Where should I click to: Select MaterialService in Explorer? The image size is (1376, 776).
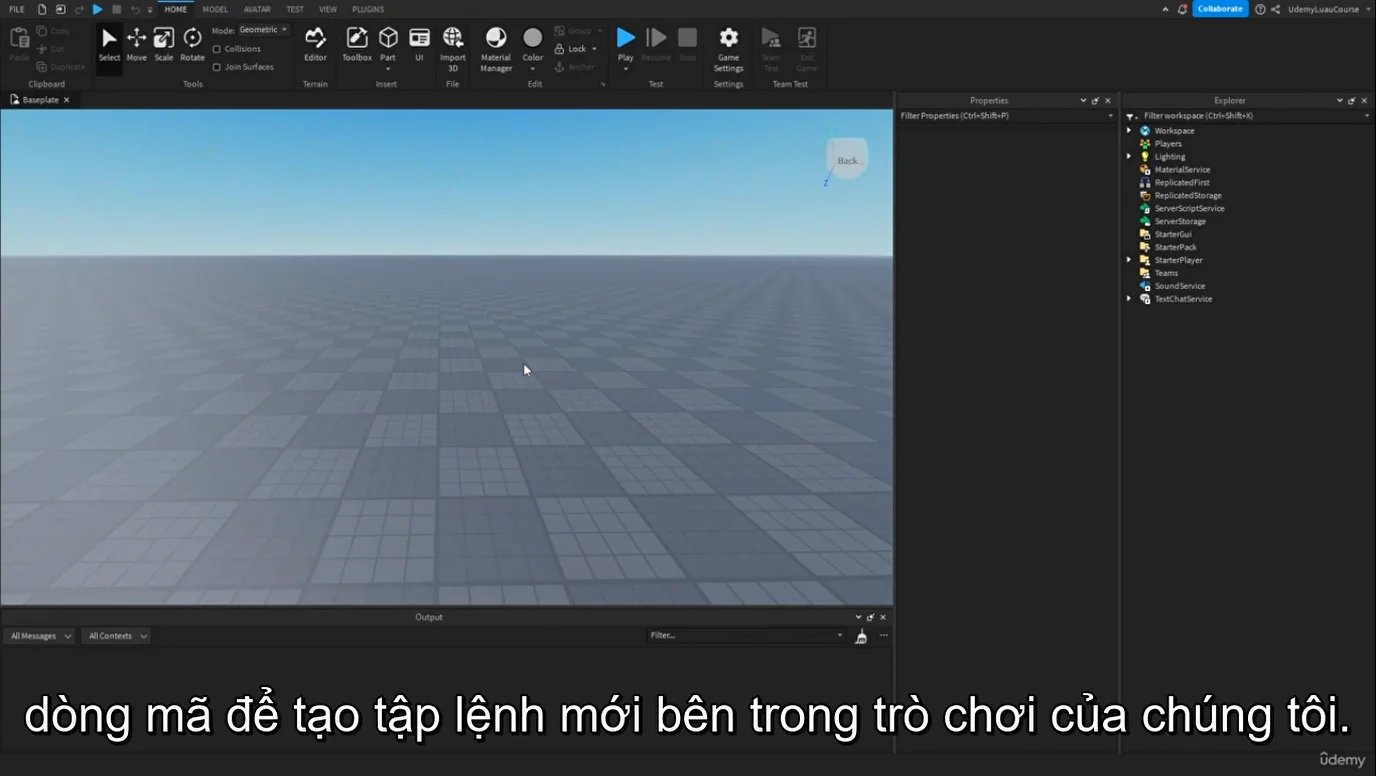tap(1182, 170)
